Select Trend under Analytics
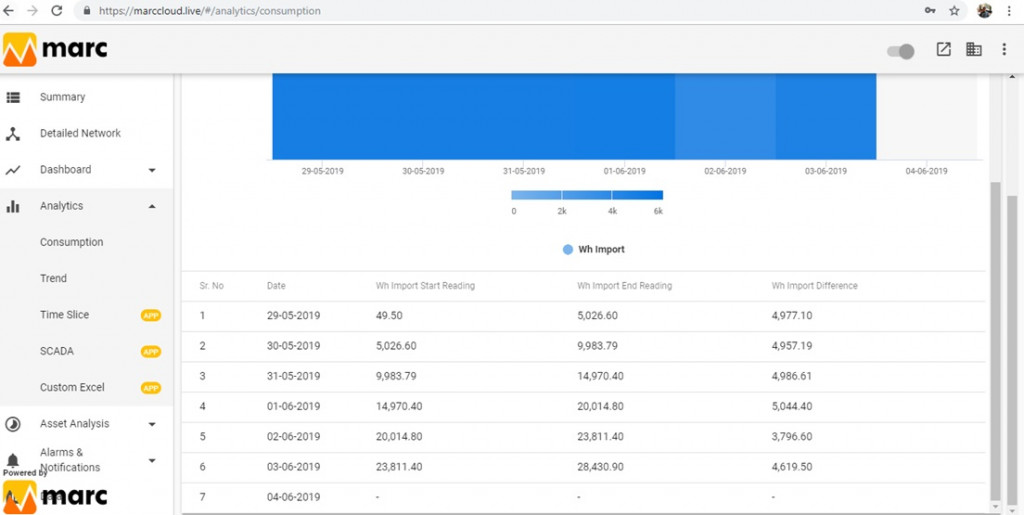 54,279
